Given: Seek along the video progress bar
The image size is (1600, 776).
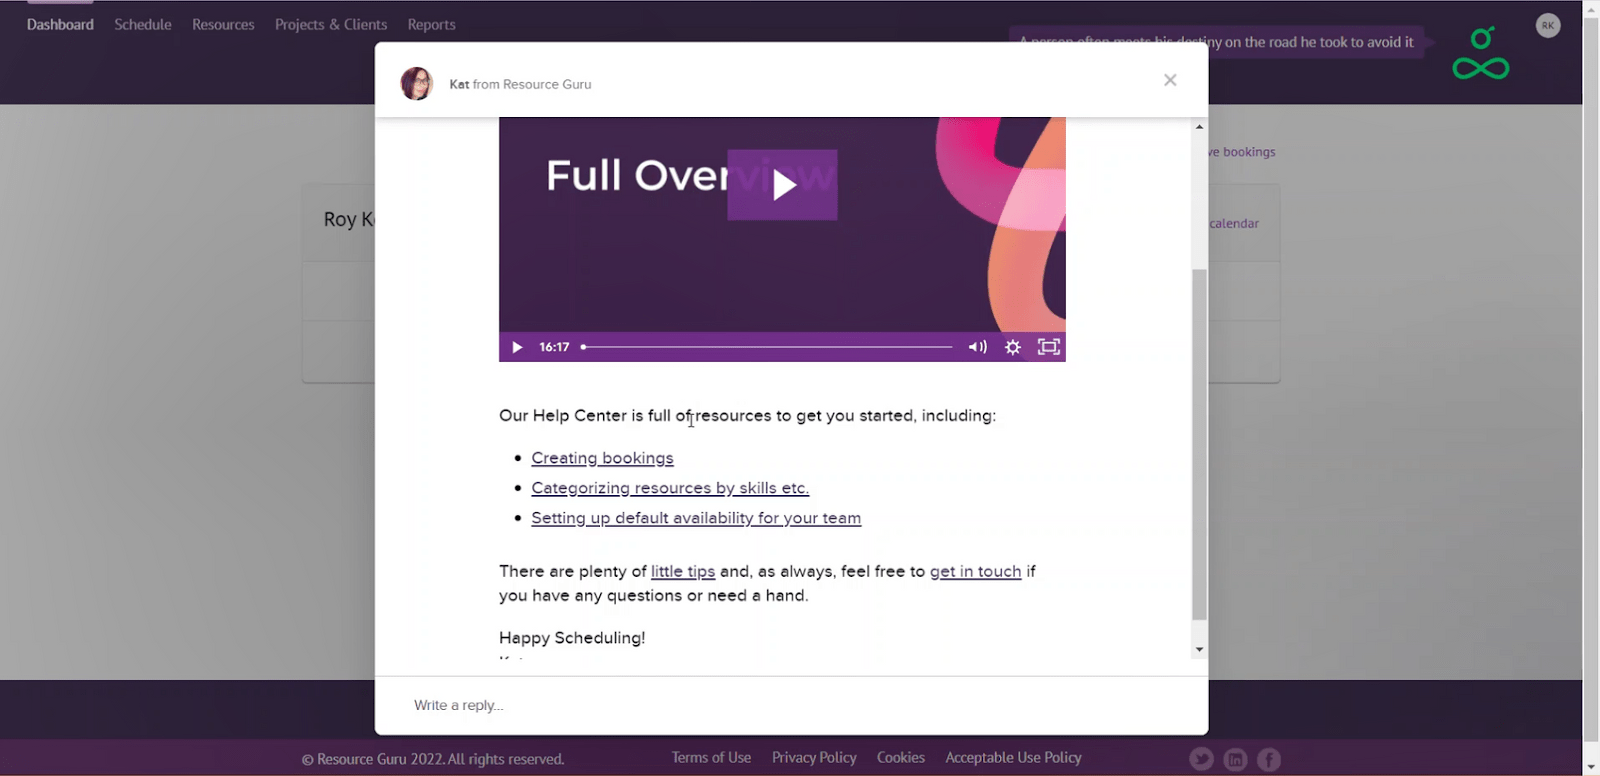Looking at the screenshot, I should (767, 347).
